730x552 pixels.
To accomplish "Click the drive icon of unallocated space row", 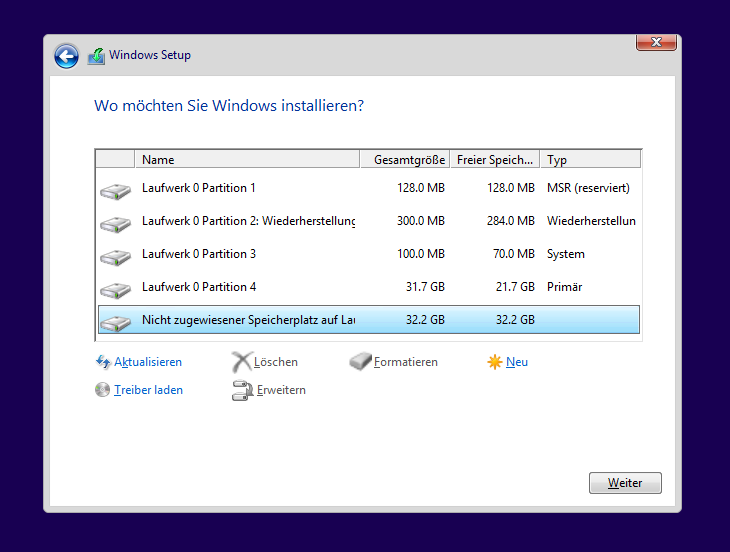I will pyautogui.click(x=115, y=323).
